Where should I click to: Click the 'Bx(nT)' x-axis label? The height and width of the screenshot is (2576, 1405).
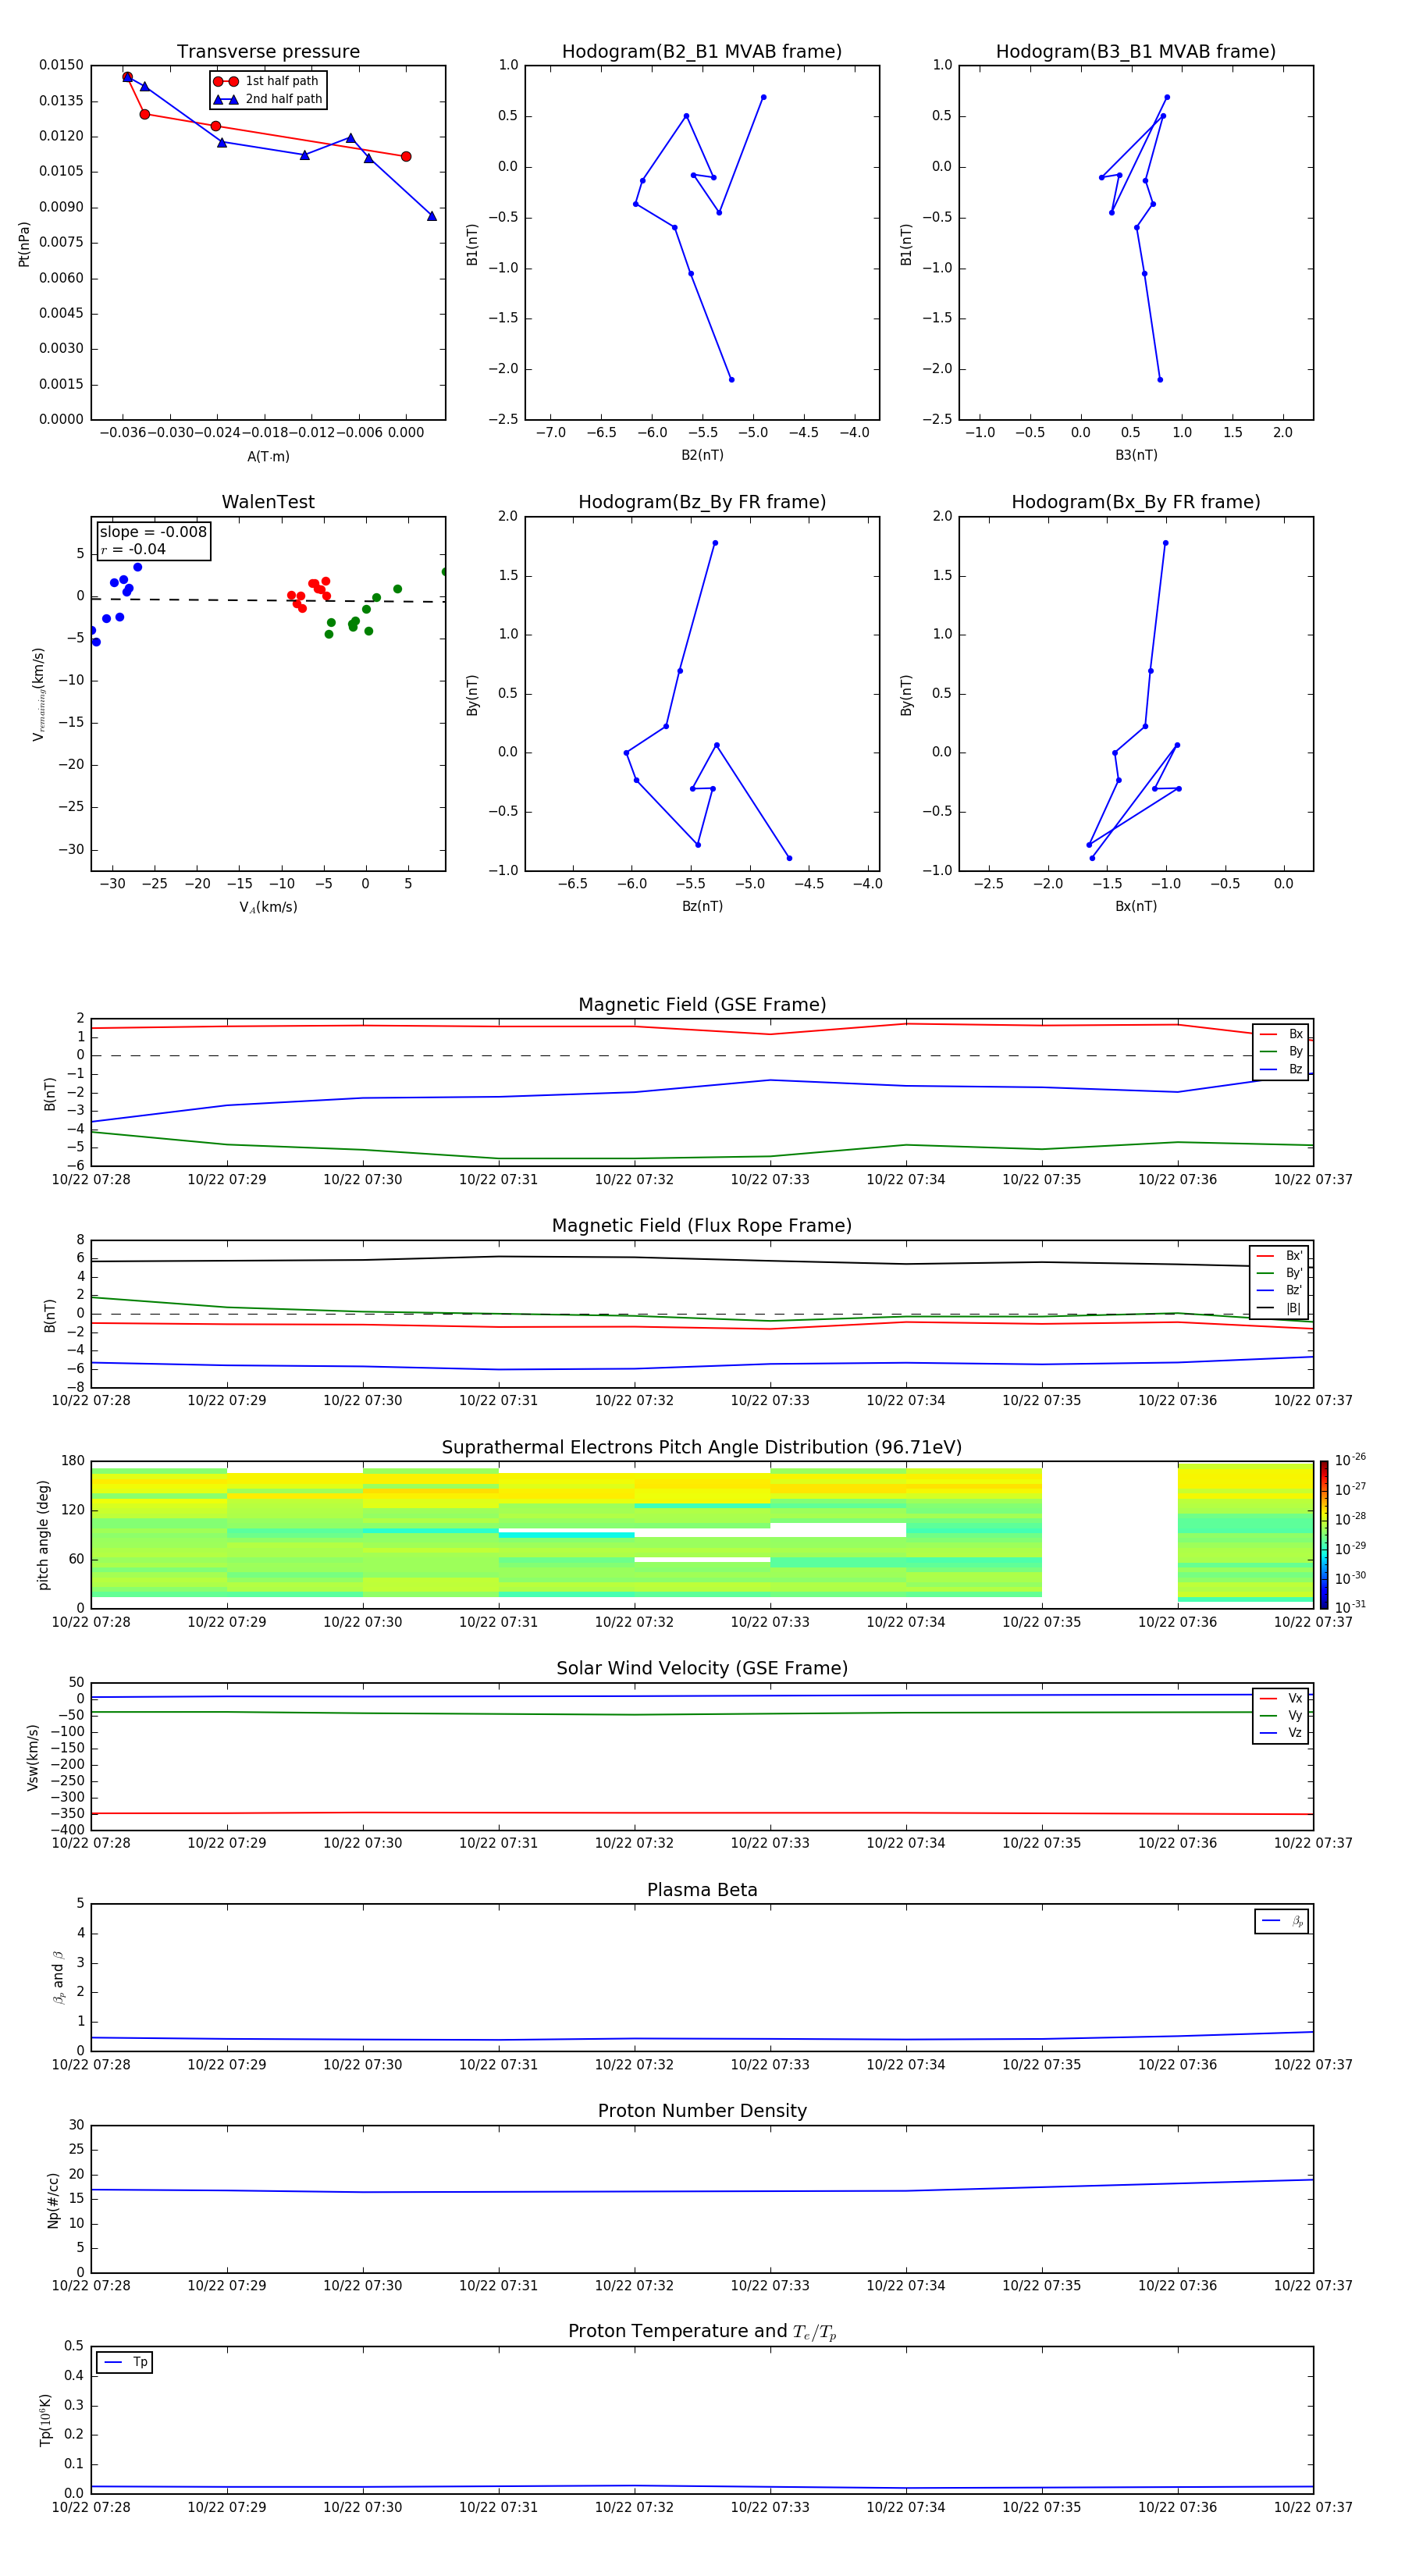point(1136,907)
